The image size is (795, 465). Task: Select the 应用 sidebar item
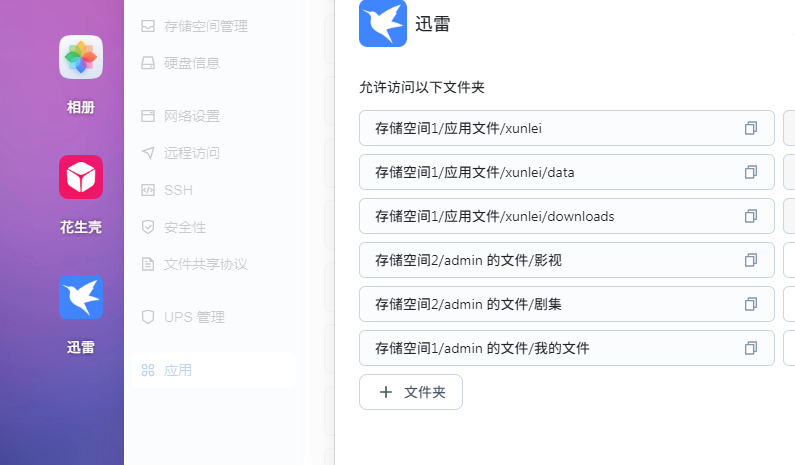point(213,370)
